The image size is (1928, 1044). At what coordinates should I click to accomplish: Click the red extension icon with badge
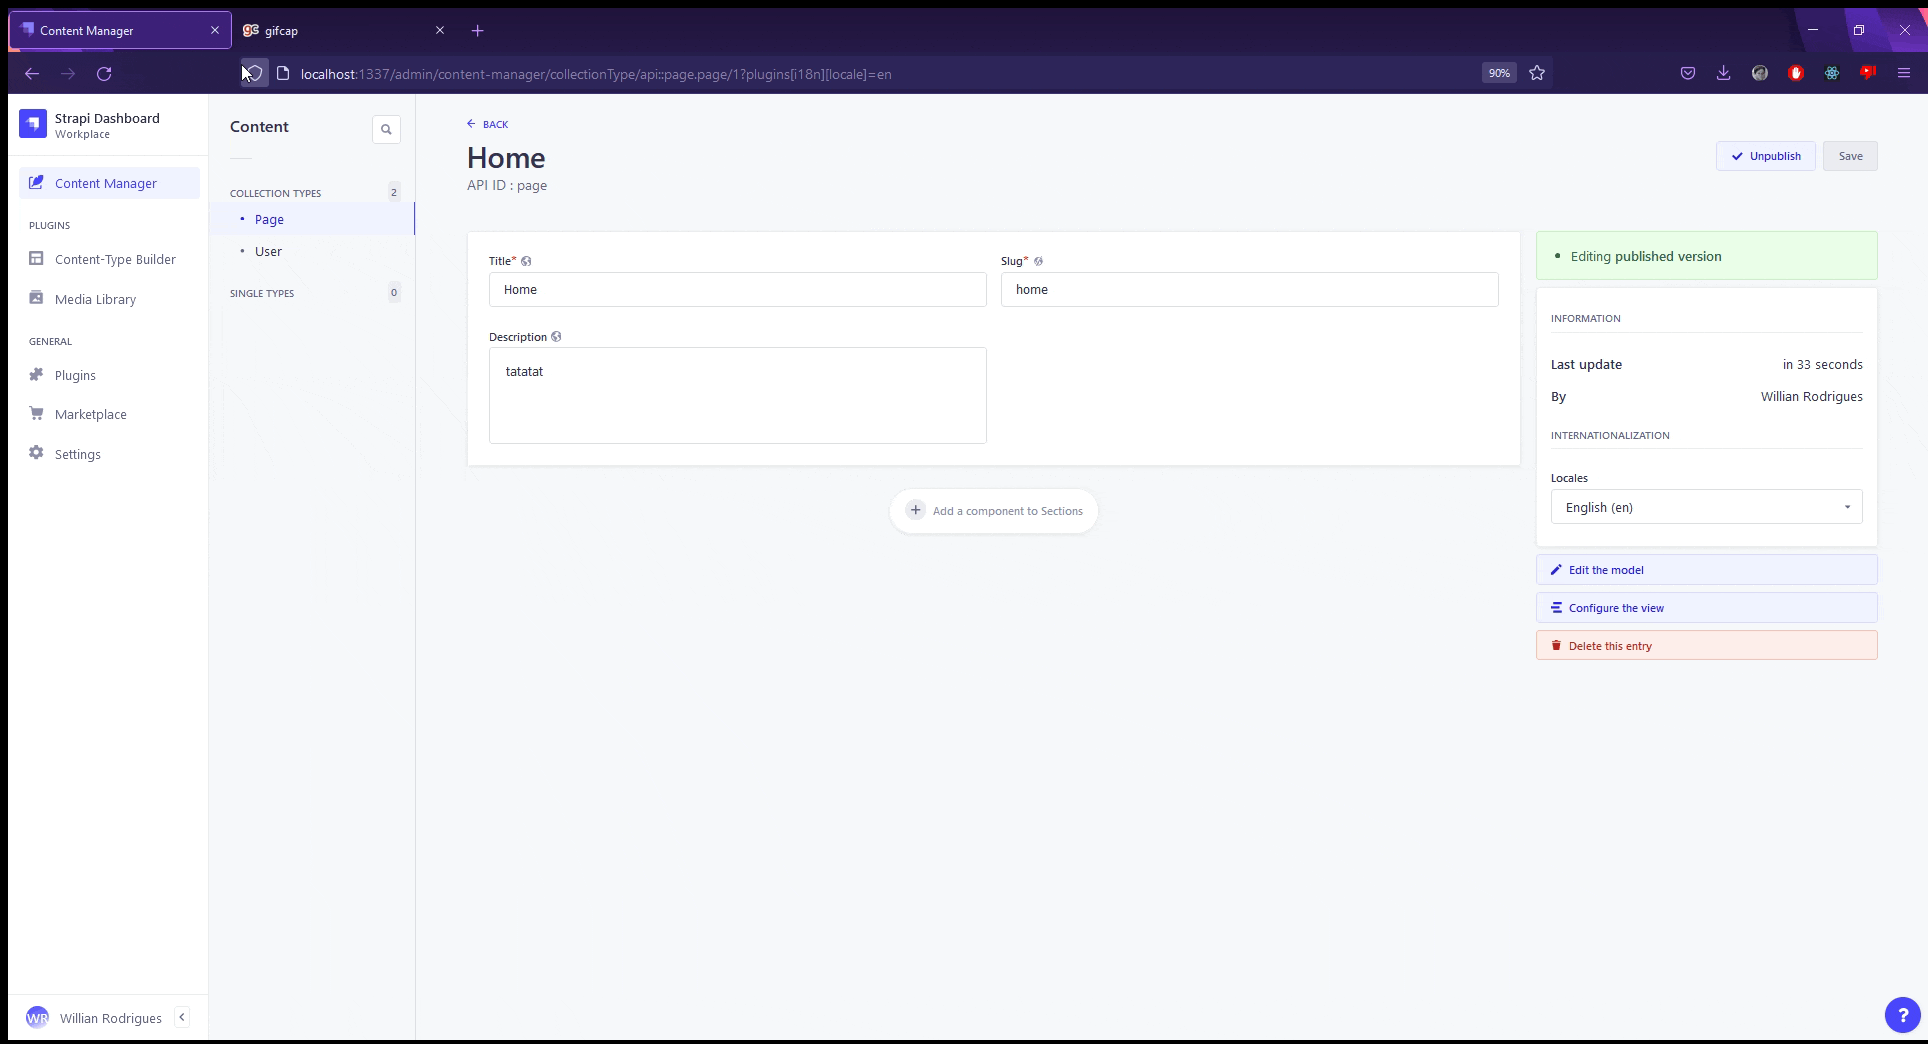tap(1868, 73)
